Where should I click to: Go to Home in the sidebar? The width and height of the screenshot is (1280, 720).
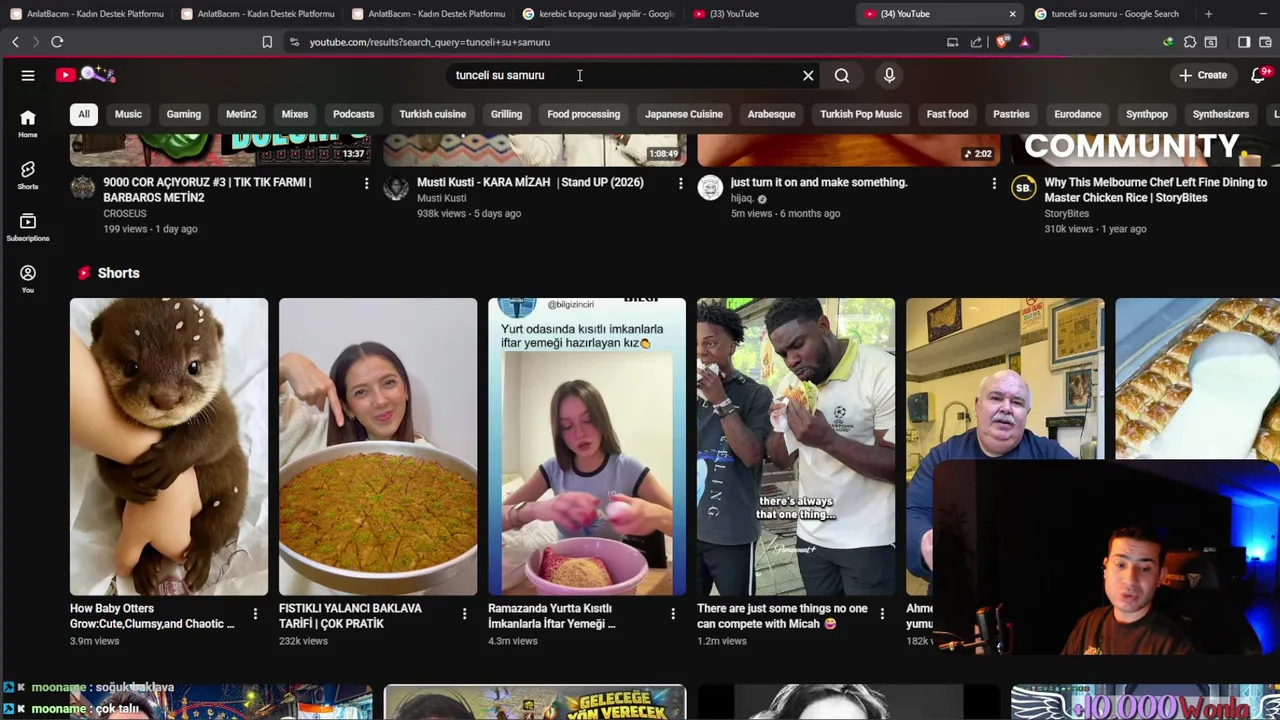[x=28, y=124]
